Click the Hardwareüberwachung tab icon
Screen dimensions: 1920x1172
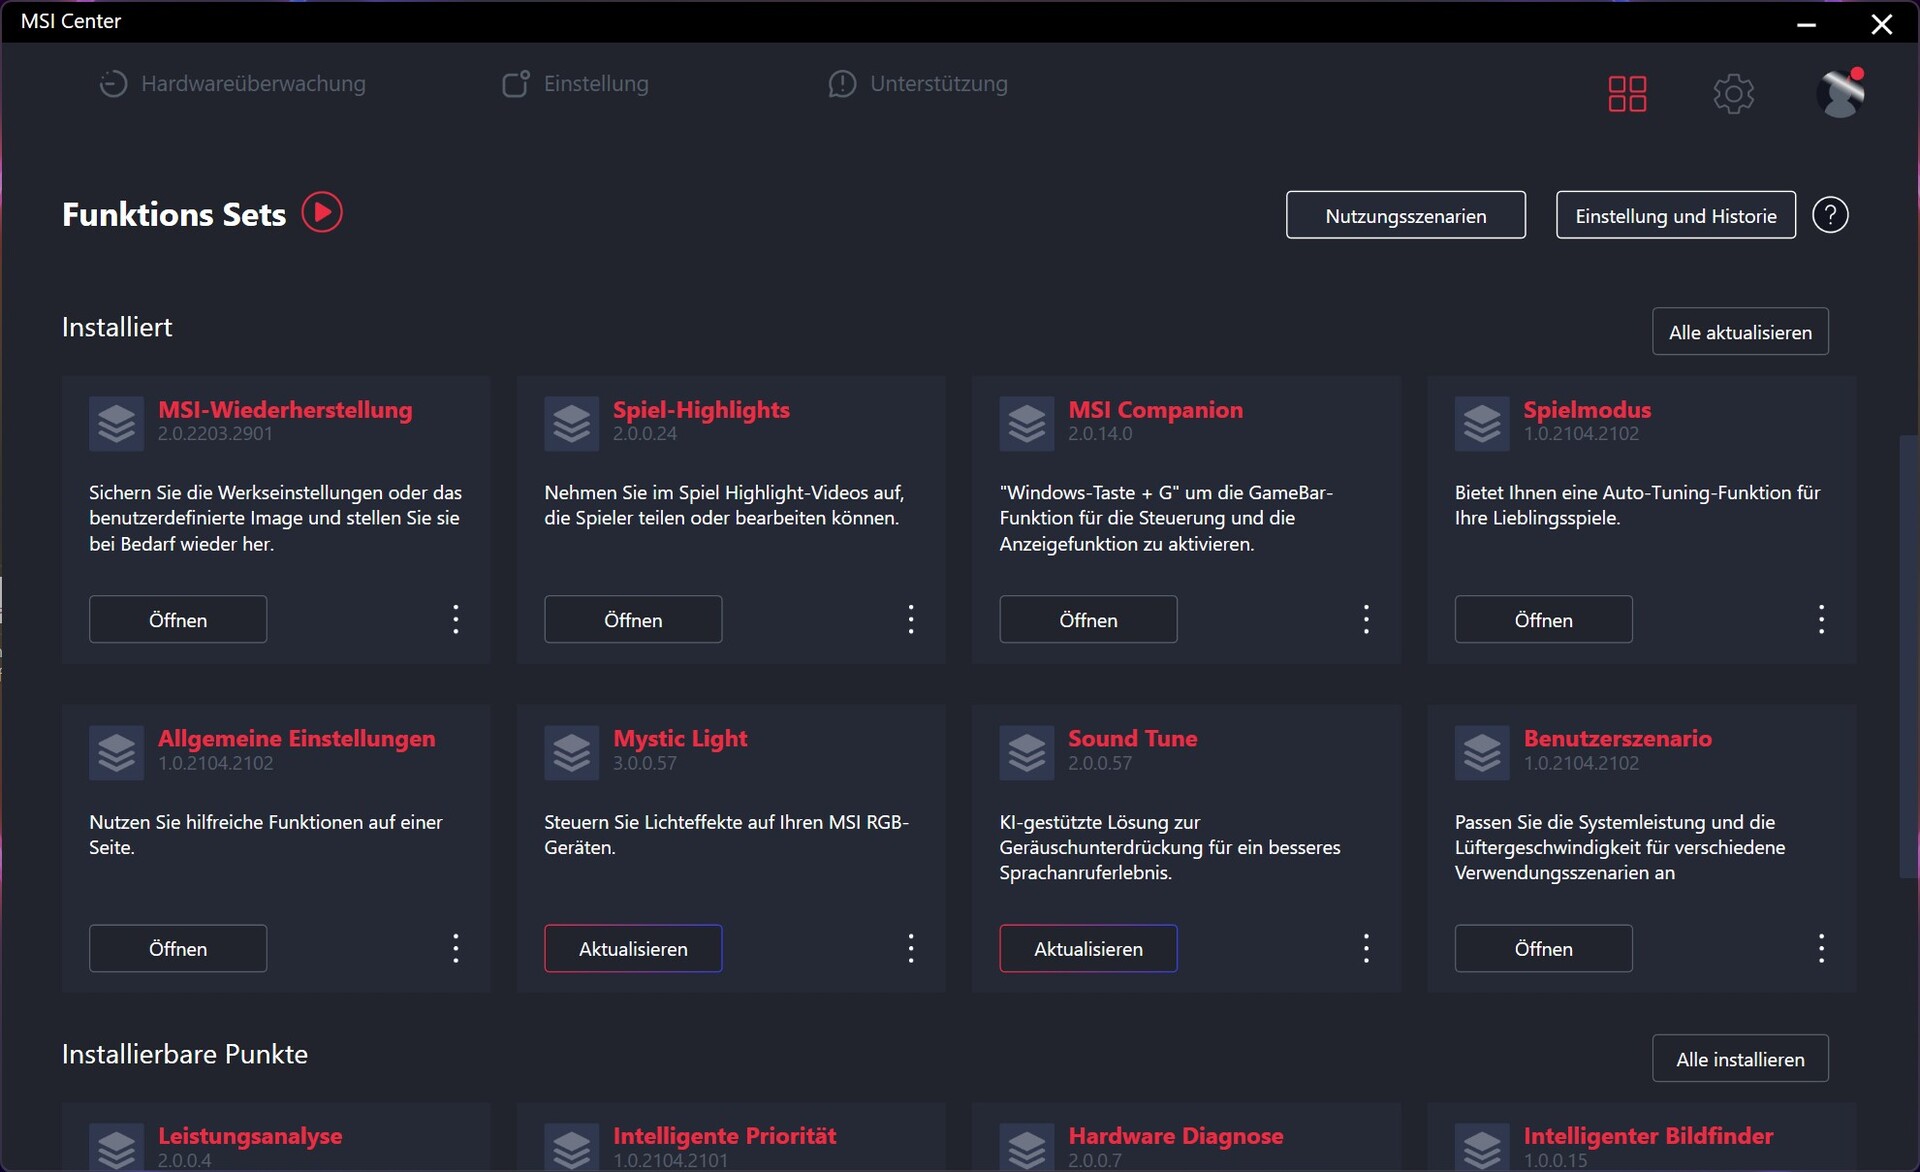click(x=113, y=84)
